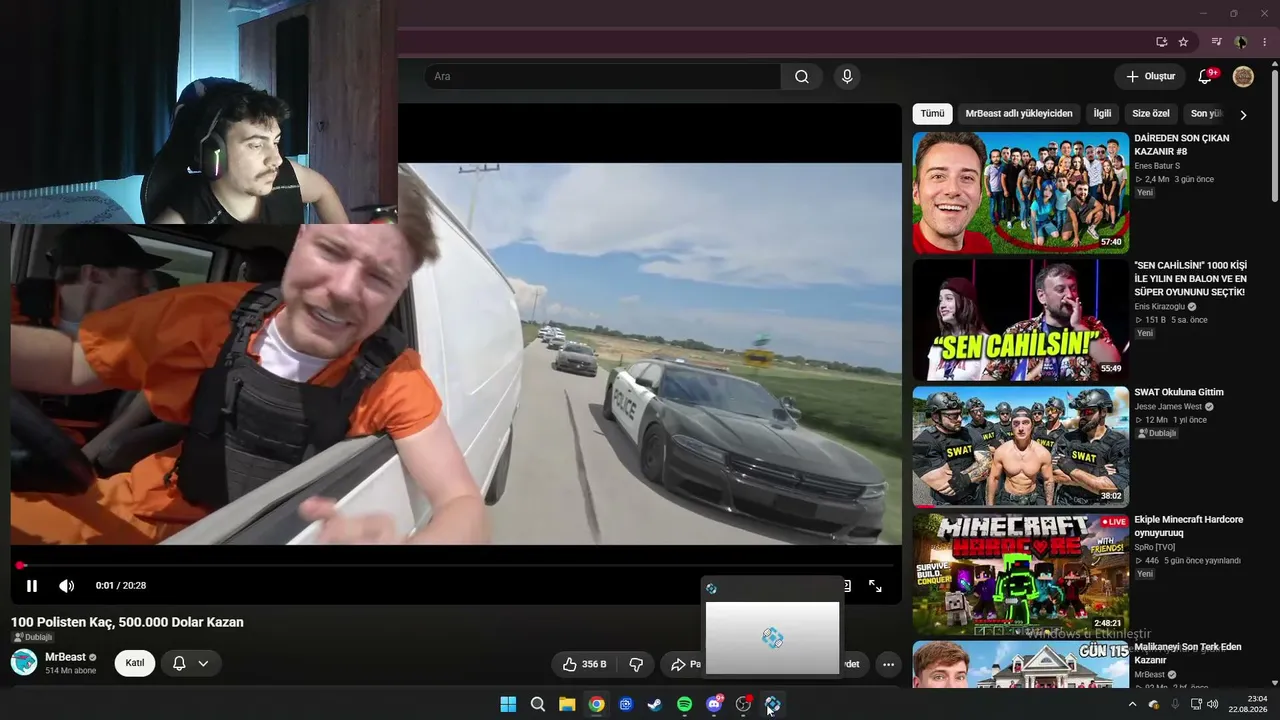Mute the video player volume
Viewport: 1280px width, 720px height.
pyautogui.click(x=66, y=586)
